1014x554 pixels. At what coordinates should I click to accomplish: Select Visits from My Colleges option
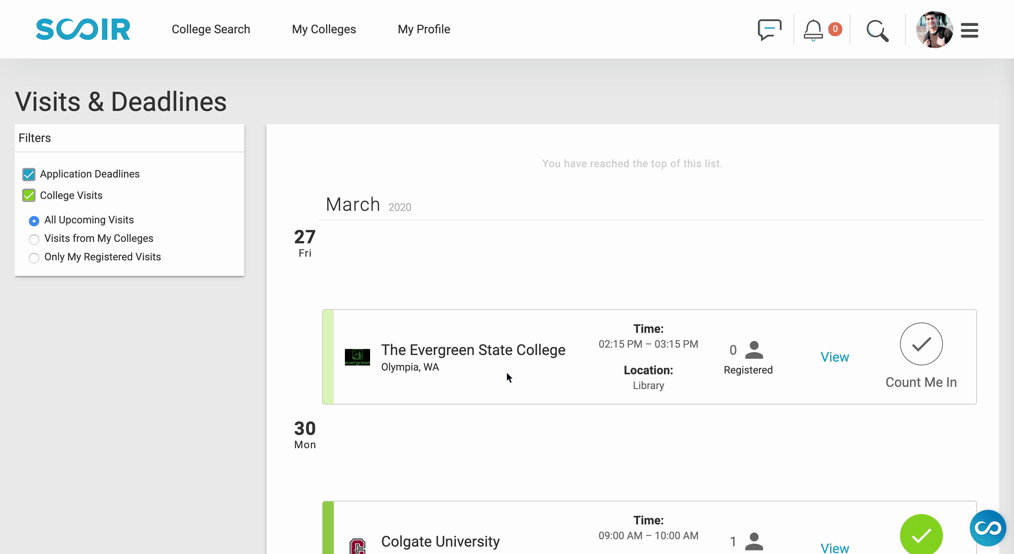[34, 239]
